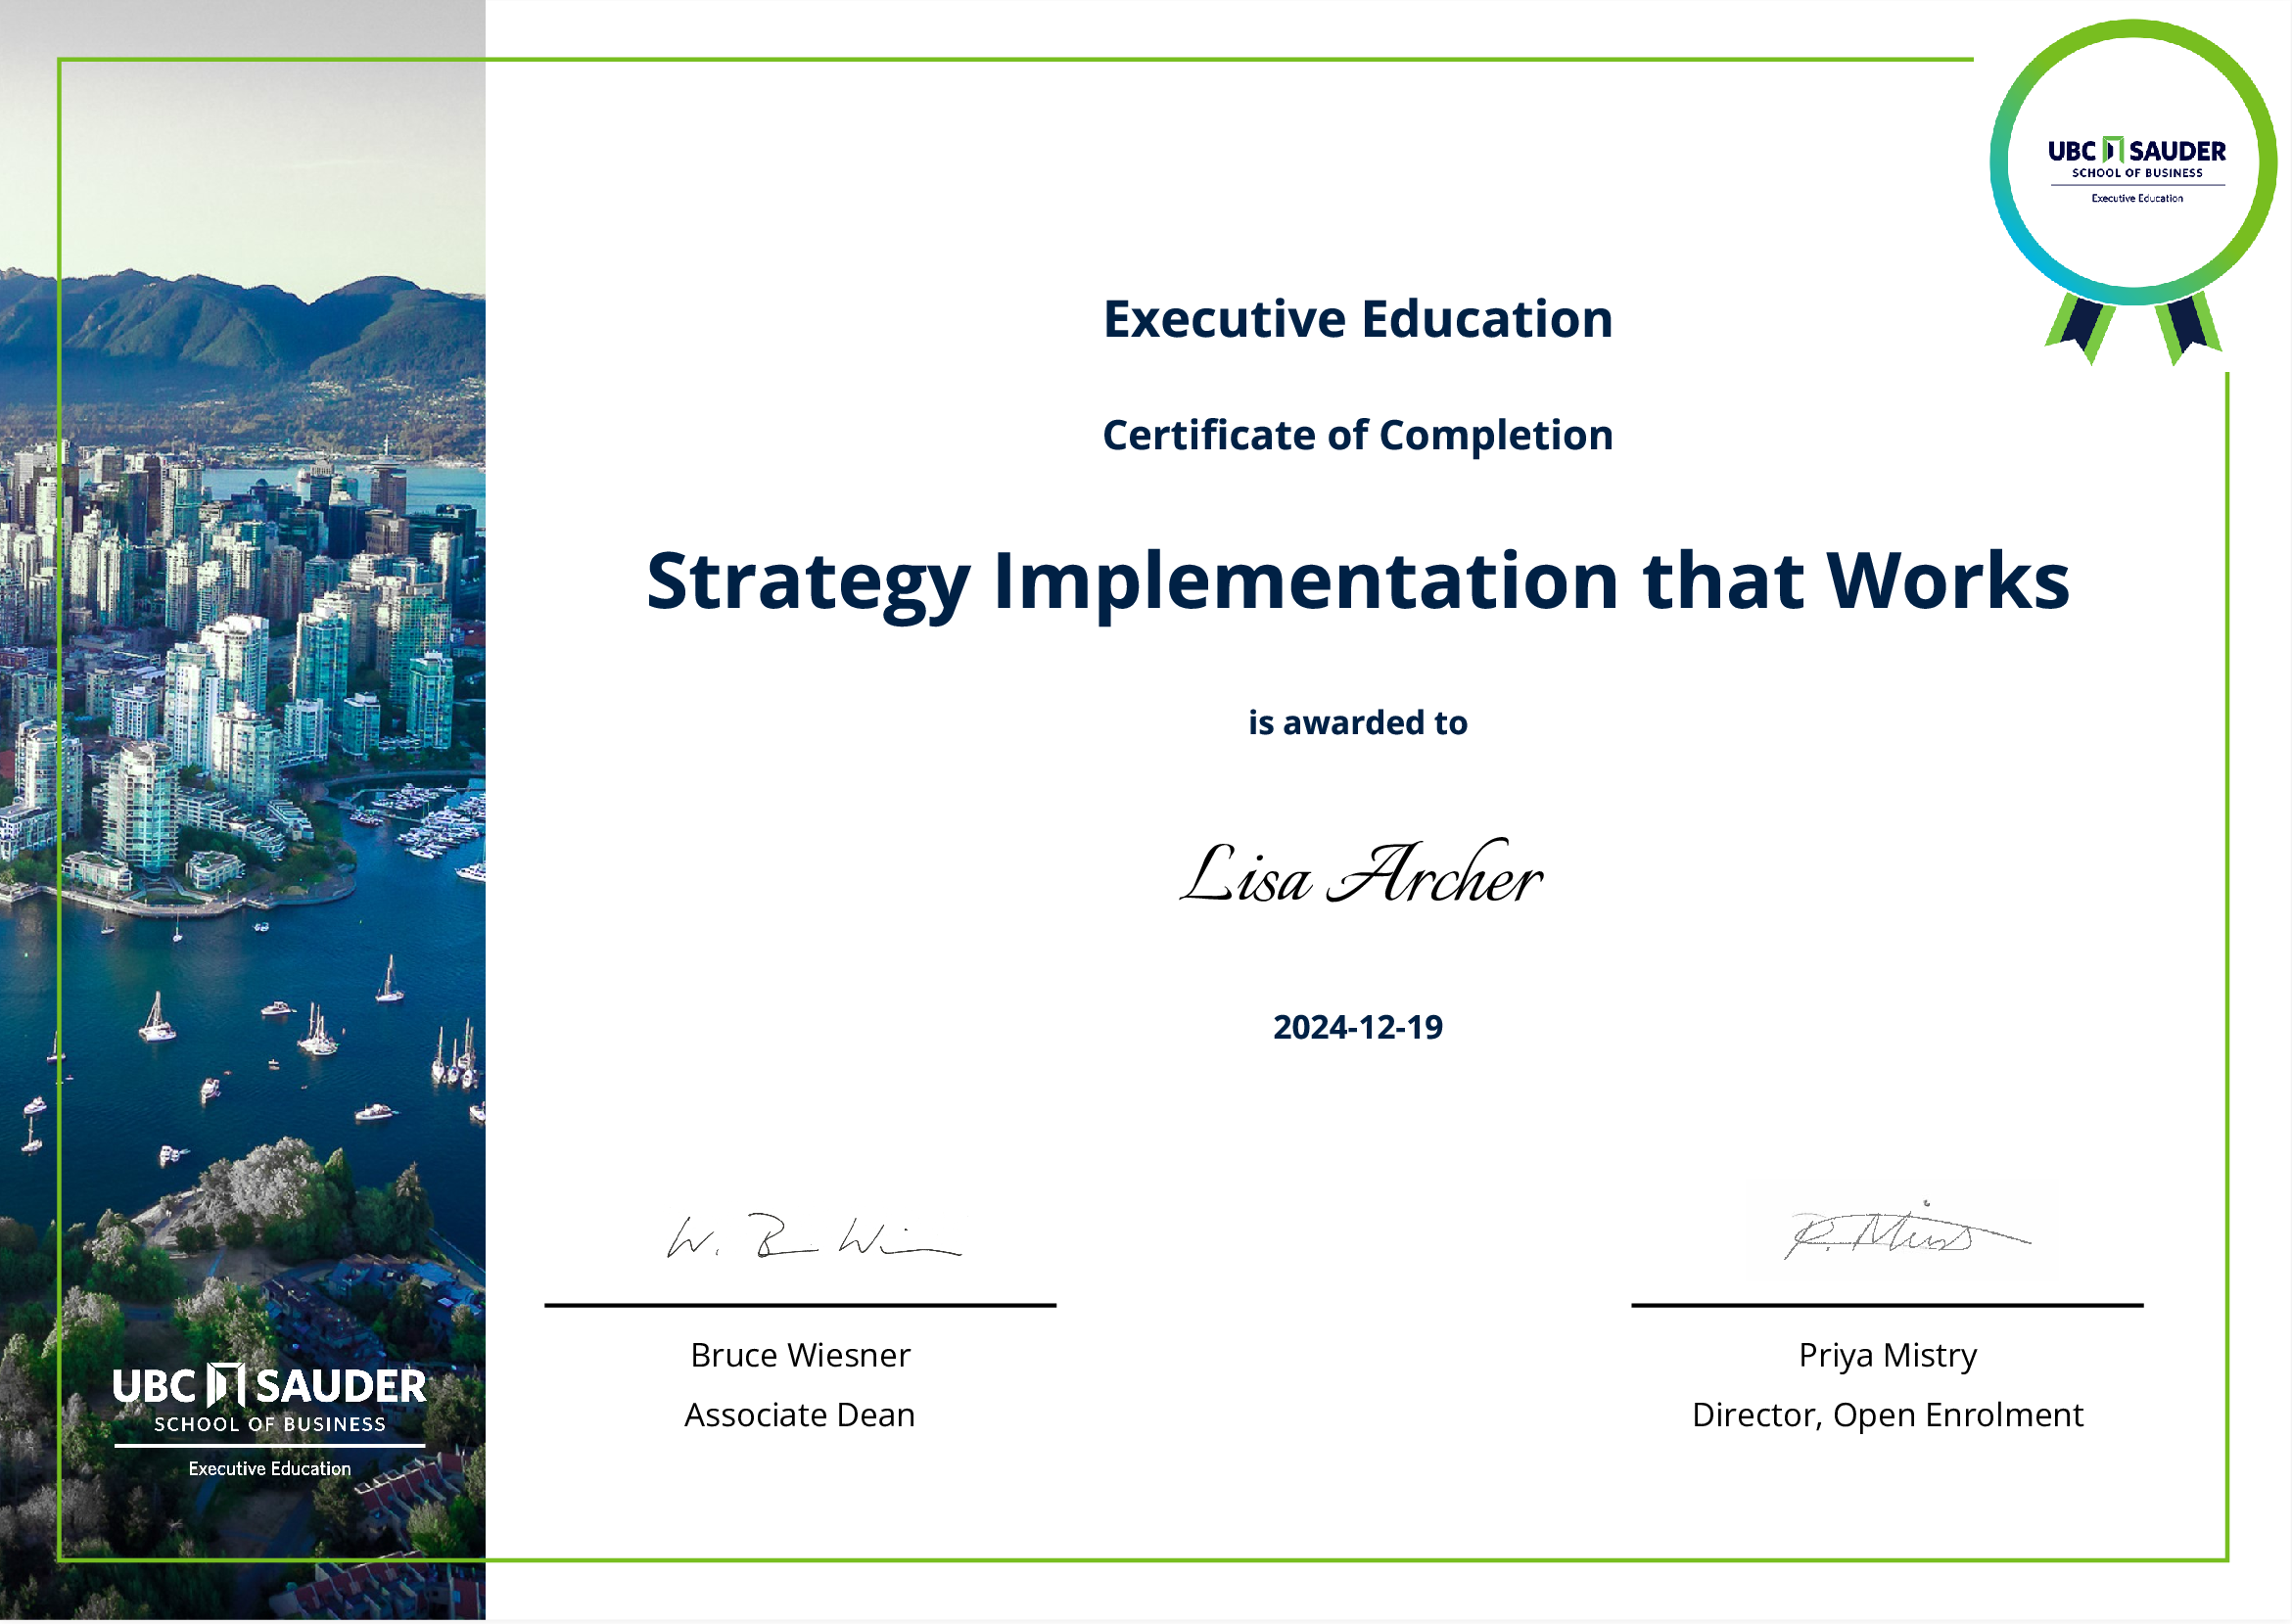Click the name Priya Mistry
Image resolution: width=2292 pixels, height=1624 pixels.
point(1887,1355)
